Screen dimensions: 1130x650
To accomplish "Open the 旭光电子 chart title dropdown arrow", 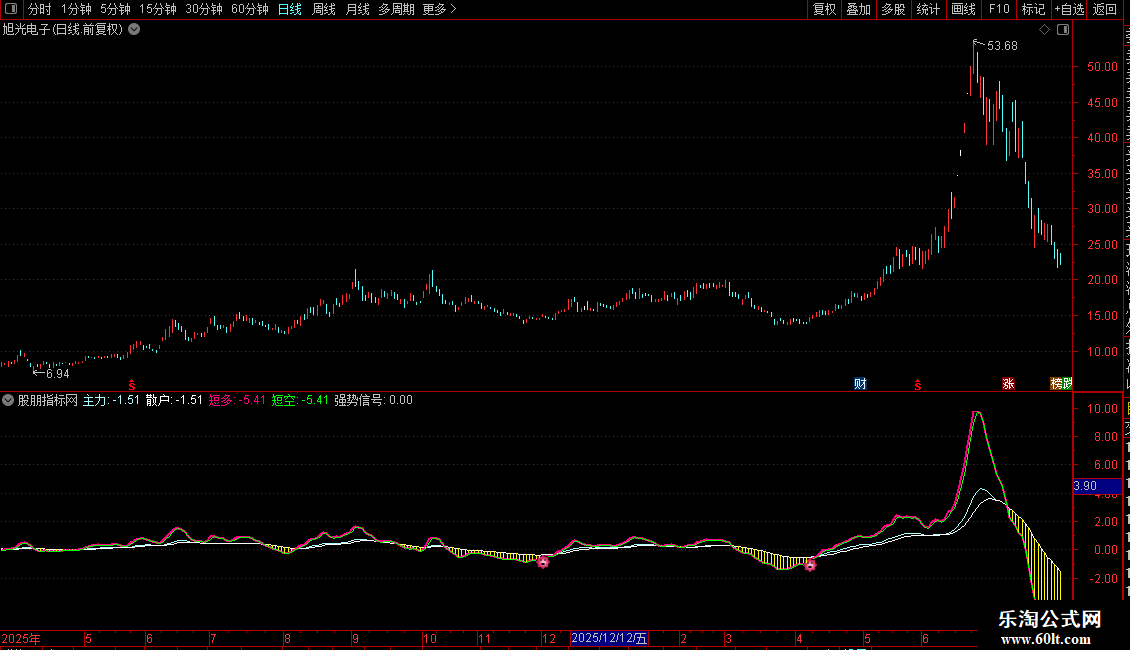I will (x=134, y=30).
